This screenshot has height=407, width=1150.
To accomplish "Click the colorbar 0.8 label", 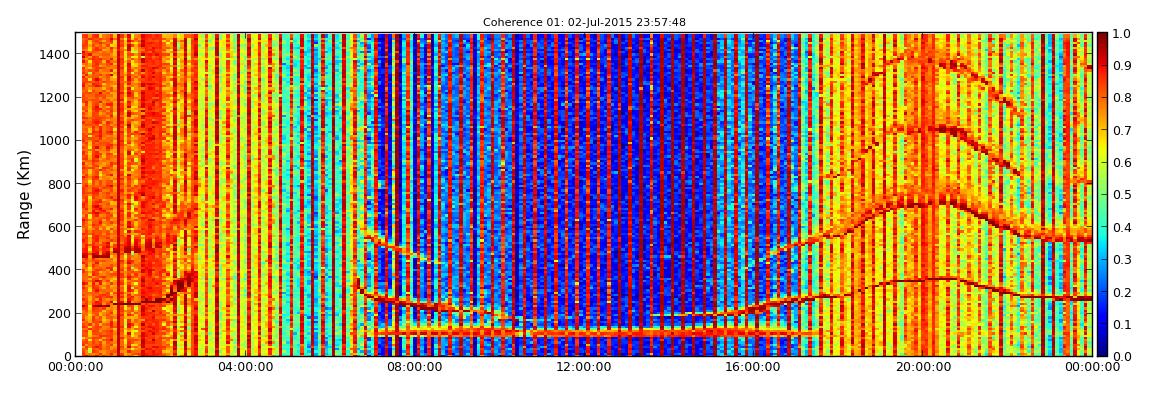I will click(x=1121, y=98).
